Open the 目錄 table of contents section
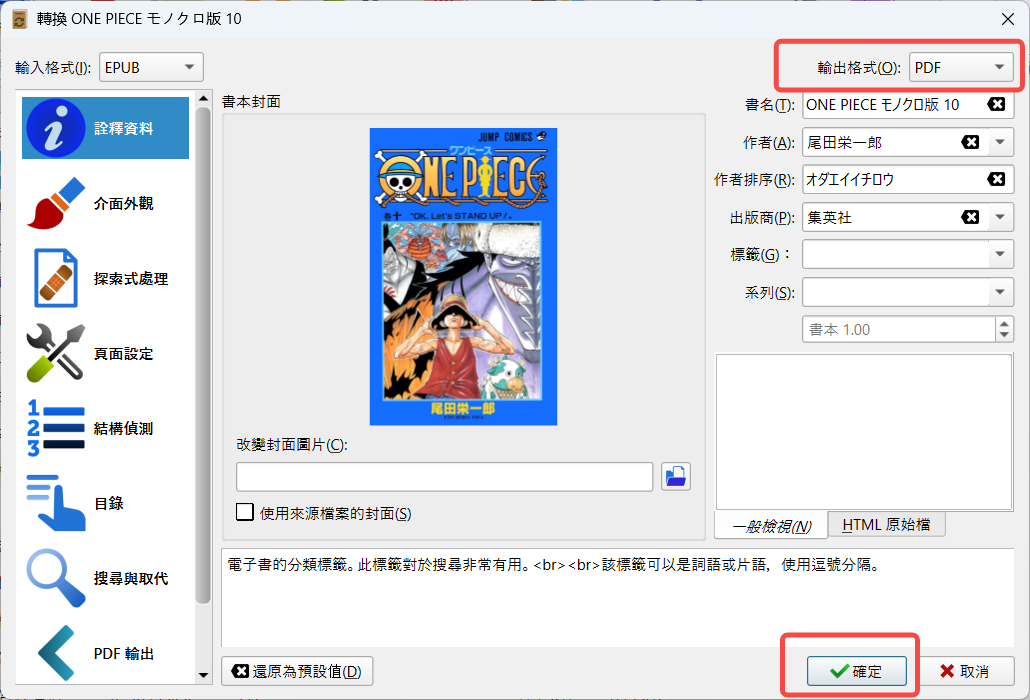This screenshot has width=1030, height=700. pos(105,503)
